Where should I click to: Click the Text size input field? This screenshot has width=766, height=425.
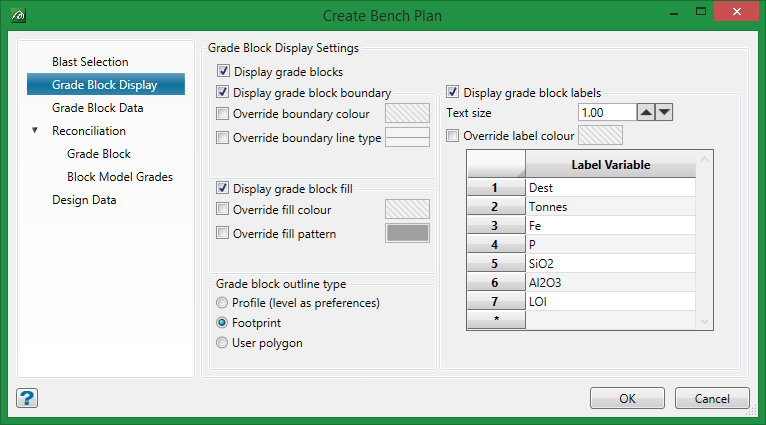pyautogui.click(x=607, y=113)
